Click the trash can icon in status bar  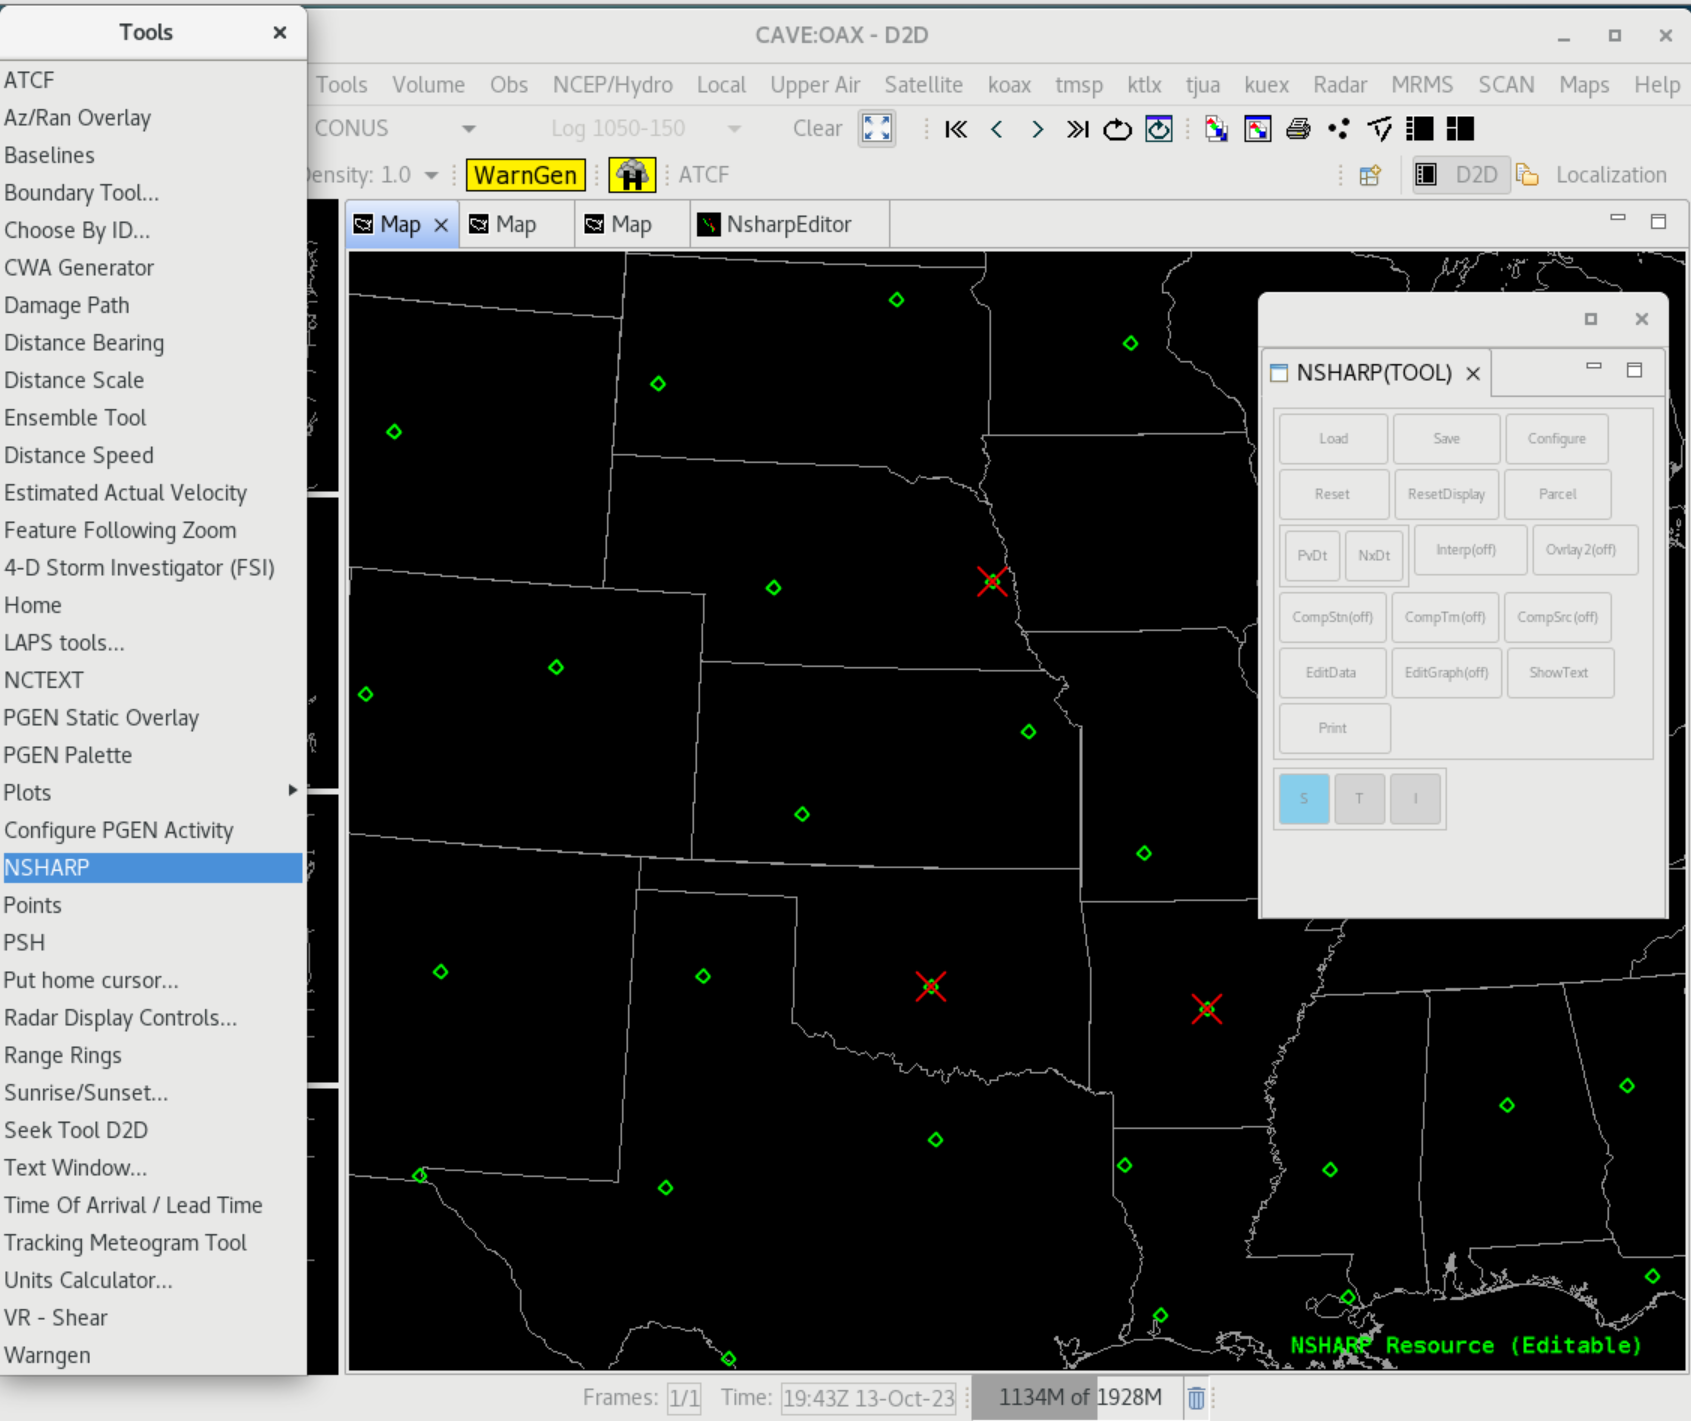[x=1196, y=1398]
